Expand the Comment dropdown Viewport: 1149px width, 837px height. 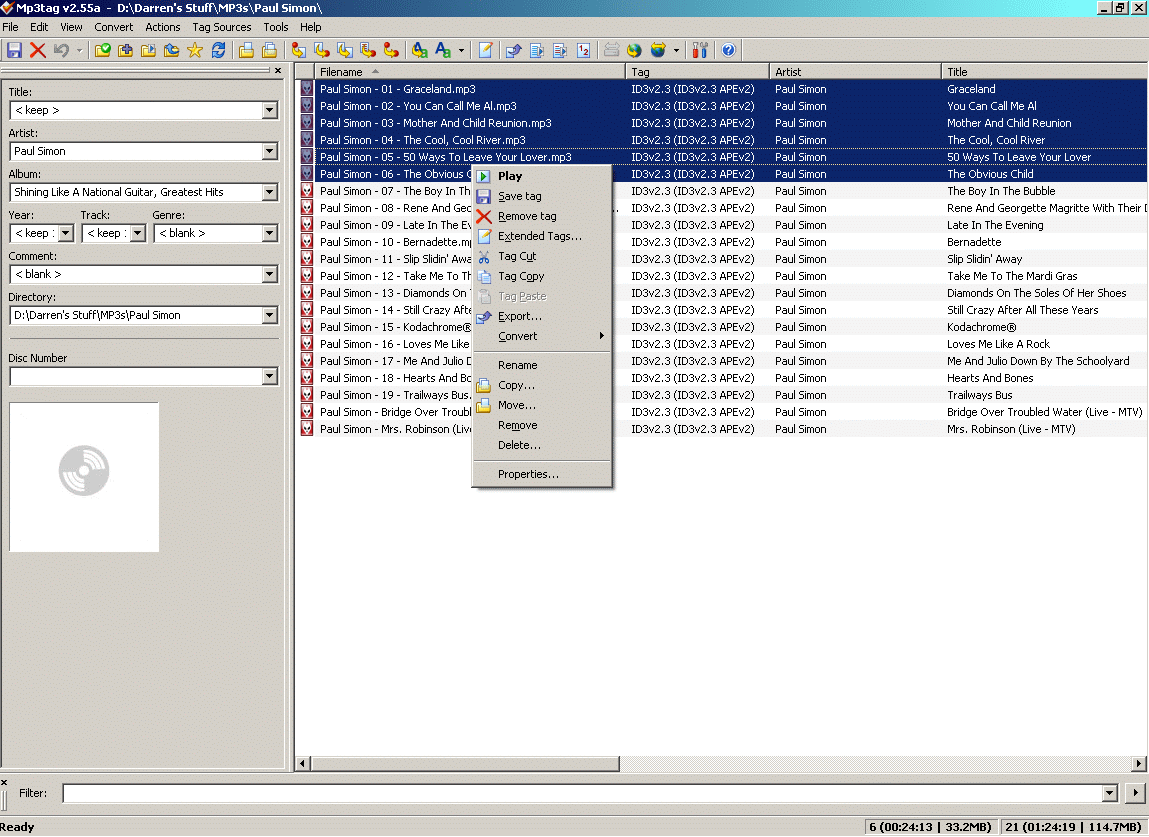[270, 275]
